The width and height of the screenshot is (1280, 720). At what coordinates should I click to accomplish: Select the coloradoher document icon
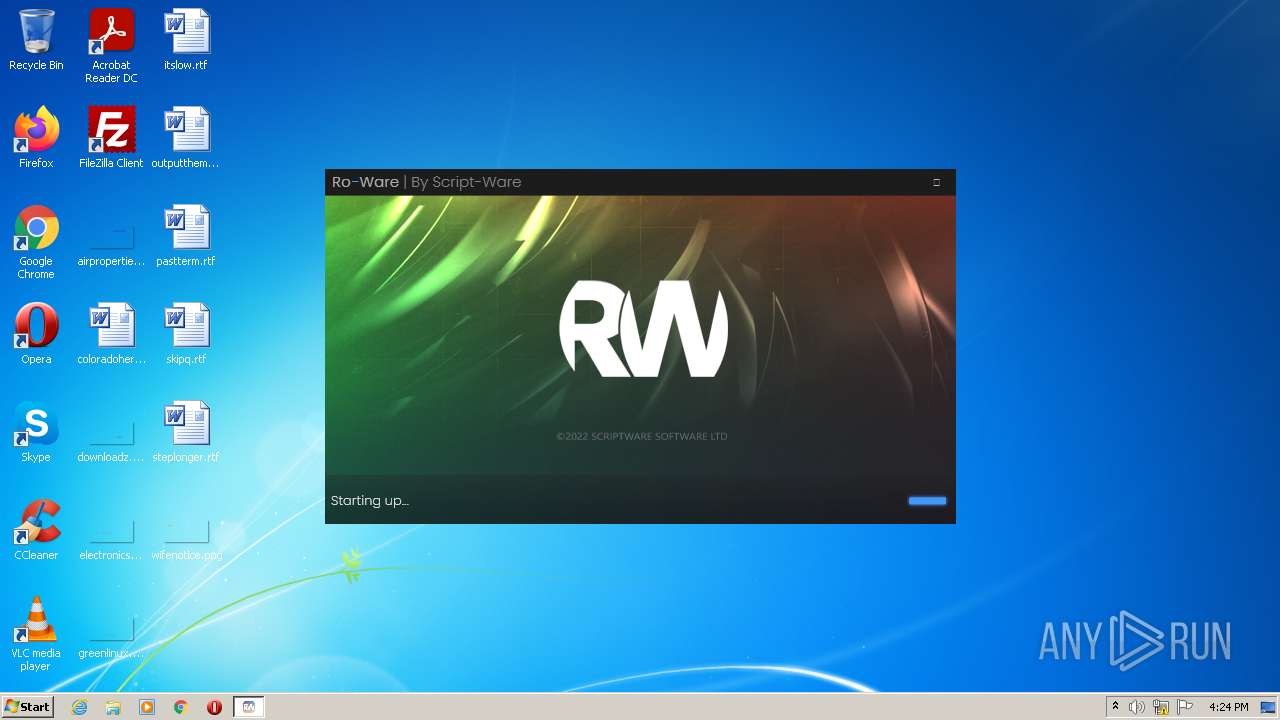tap(111, 334)
